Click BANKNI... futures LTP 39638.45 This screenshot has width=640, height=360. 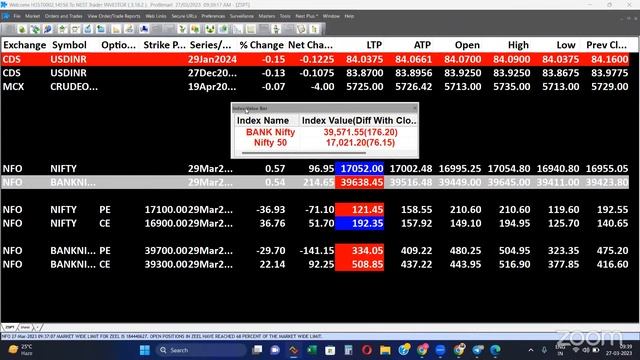pyautogui.click(x=360, y=182)
